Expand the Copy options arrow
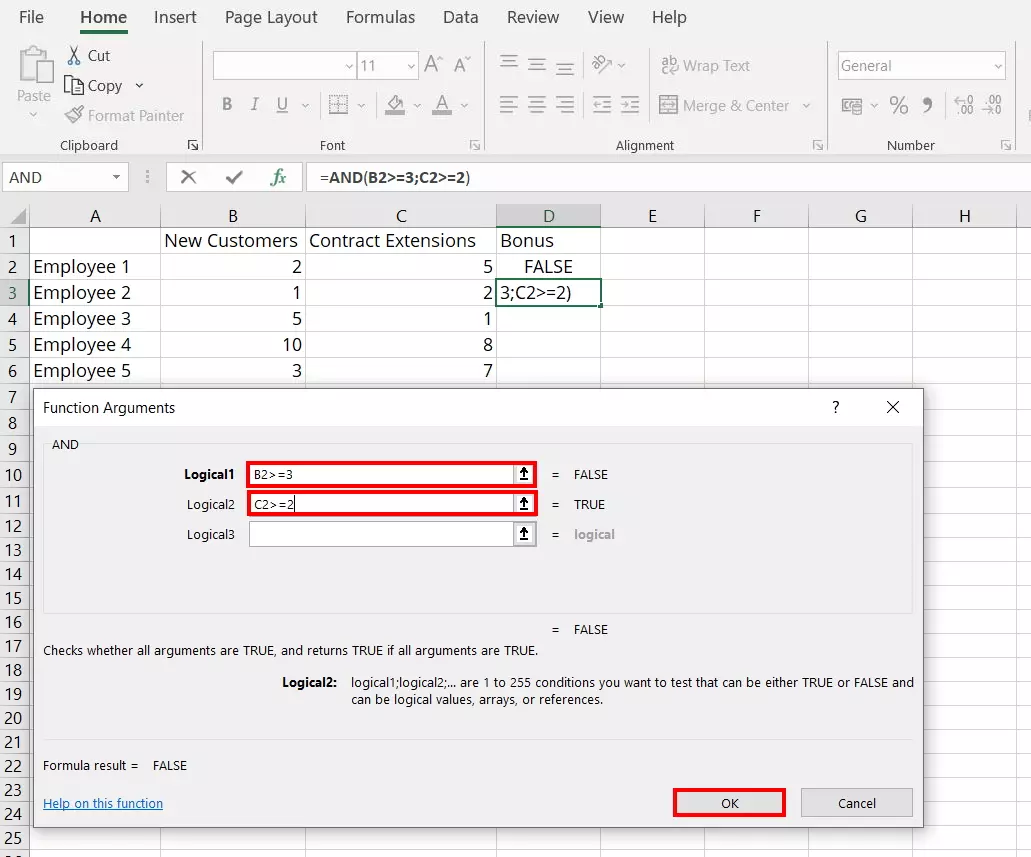This screenshot has width=1031, height=857. [x=139, y=86]
